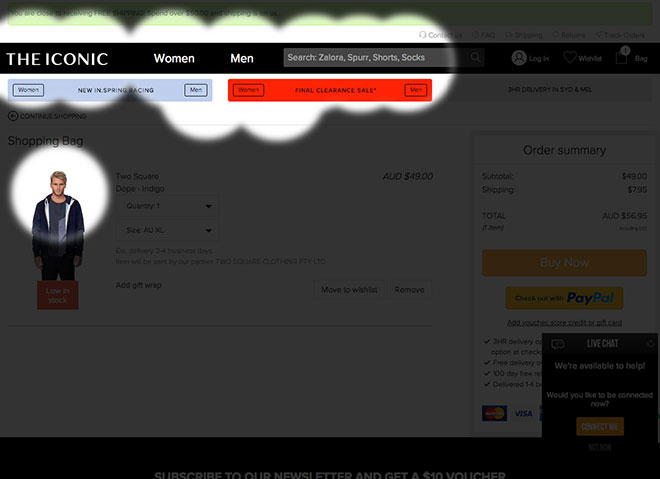Open the Women main menu
This screenshot has width=660, height=479.
click(x=174, y=58)
